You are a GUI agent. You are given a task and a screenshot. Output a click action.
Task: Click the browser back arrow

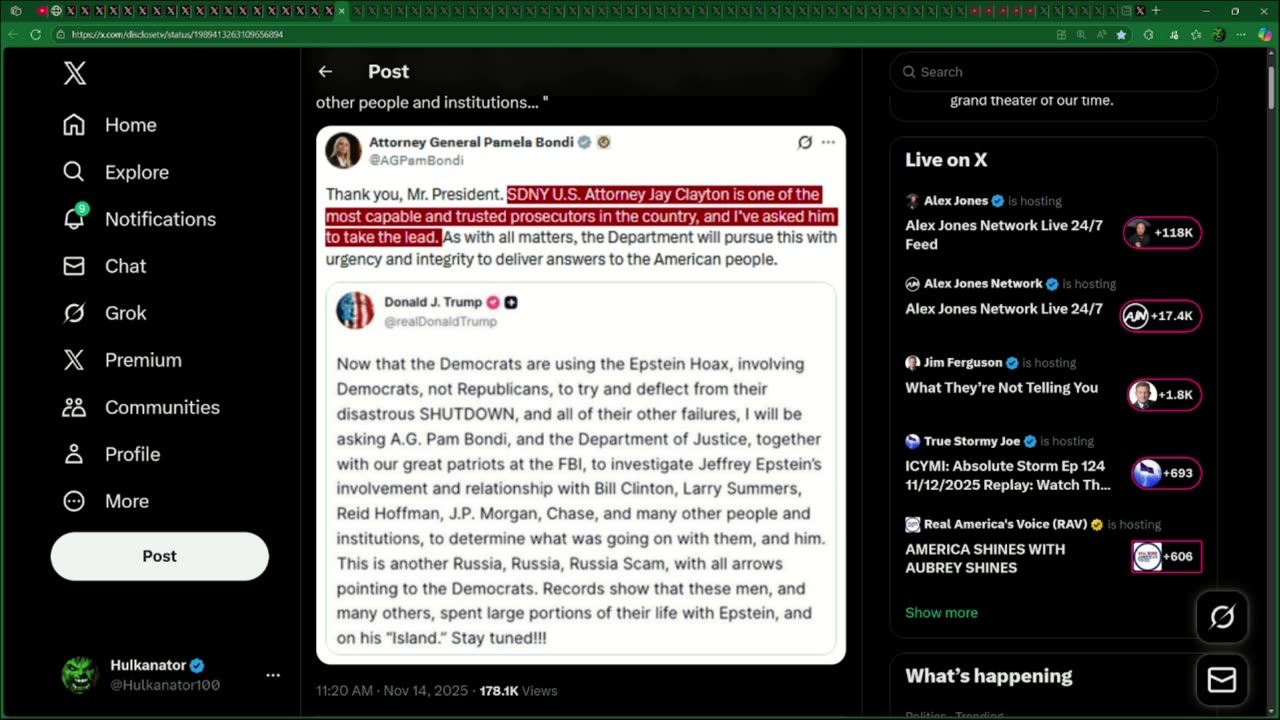(13, 34)
